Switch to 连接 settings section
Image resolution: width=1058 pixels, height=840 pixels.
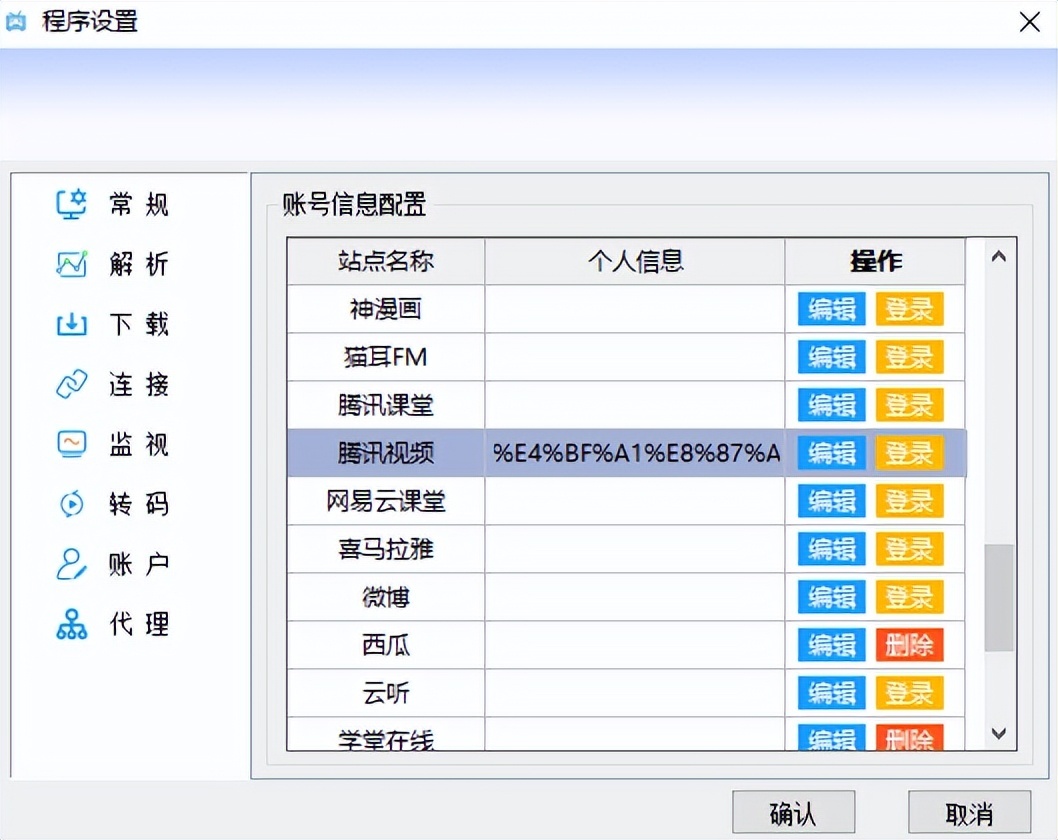point(139,384)
